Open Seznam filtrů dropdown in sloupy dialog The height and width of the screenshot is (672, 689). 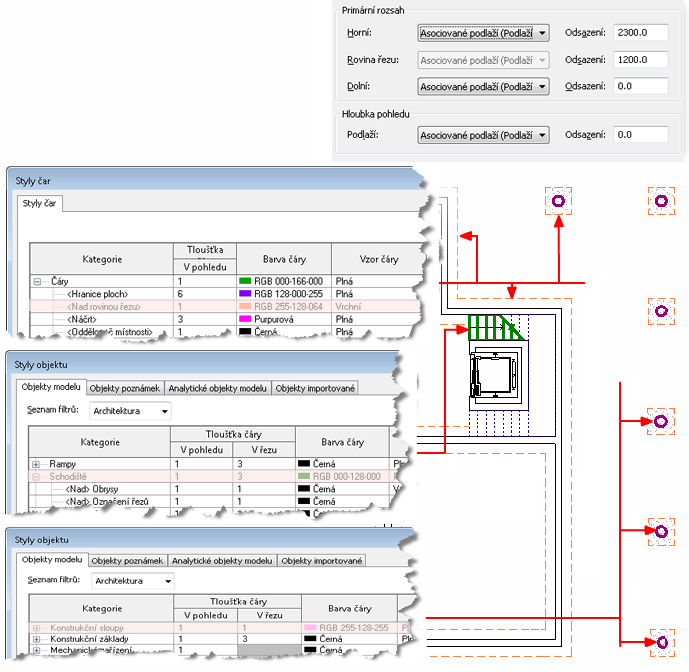[133, 581]
